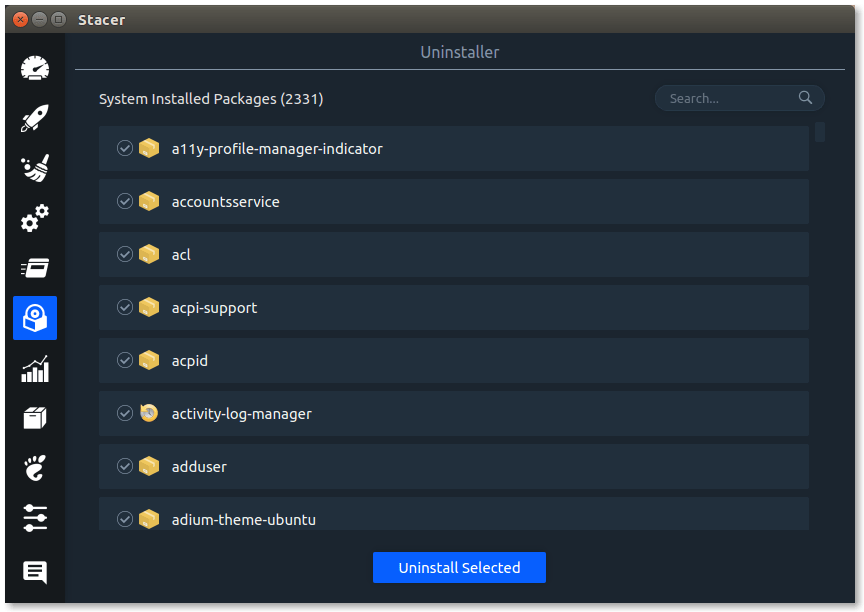This screenshot has width=864, height=612.
Task: Toggle checkbox for accountsservice package
Action: click(x=125, y=201)
